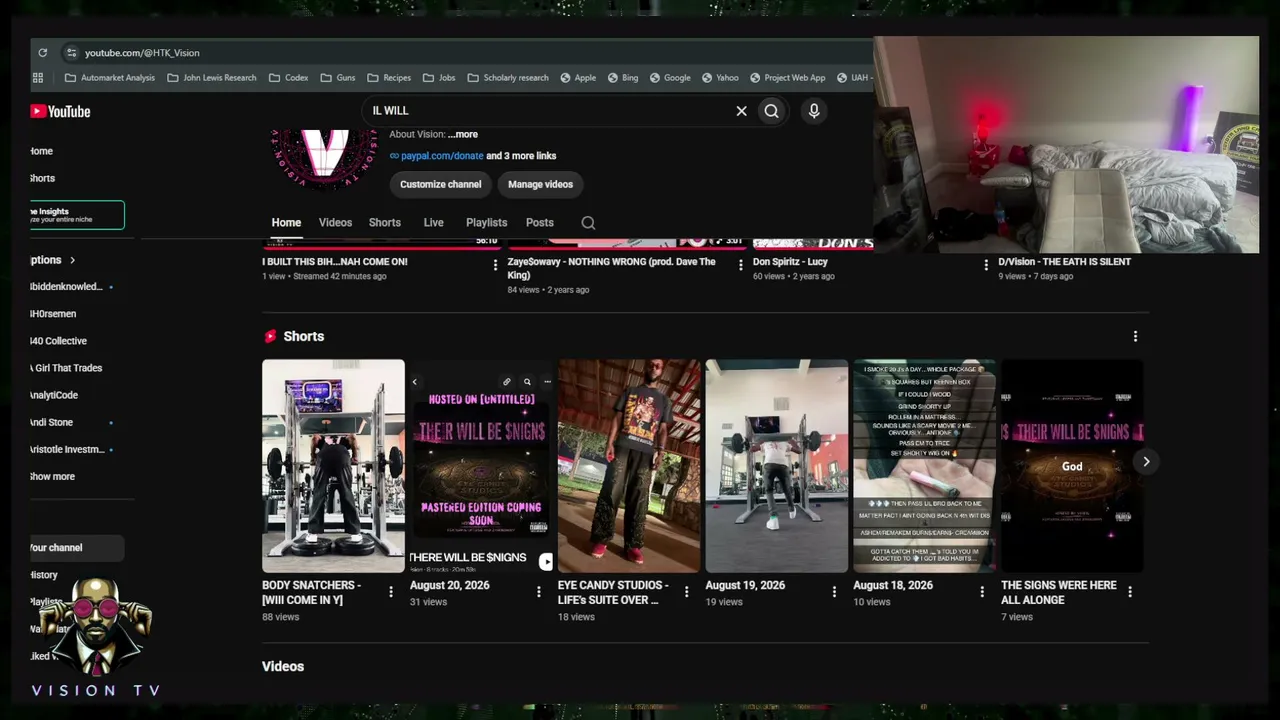Switch to the Playlists tab
The height and width of the screenshot is (720, 1280).
point(486,223)
